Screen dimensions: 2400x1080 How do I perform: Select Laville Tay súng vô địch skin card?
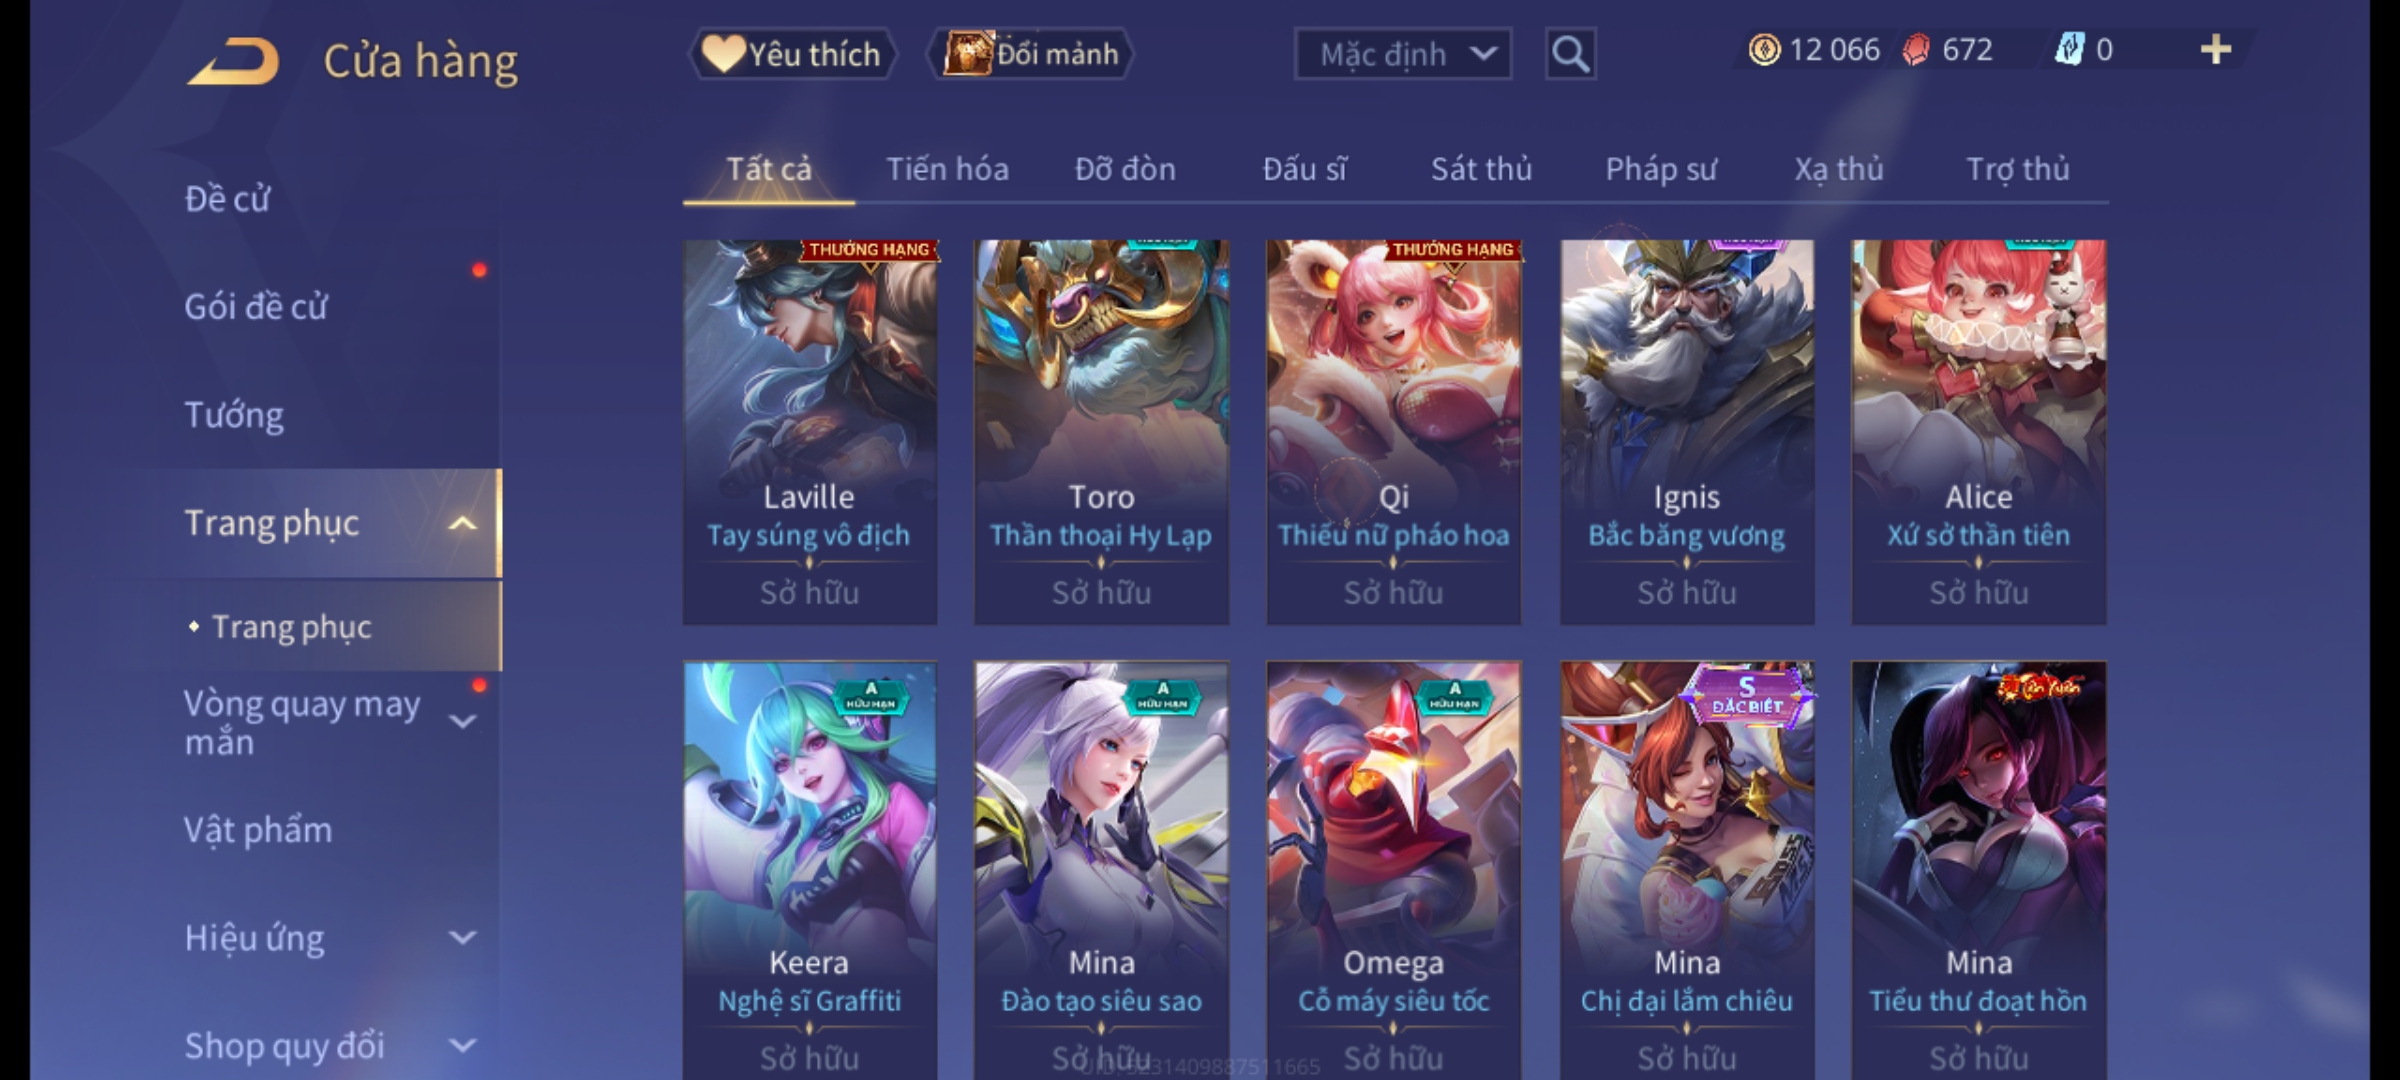[x=810, y=432]
